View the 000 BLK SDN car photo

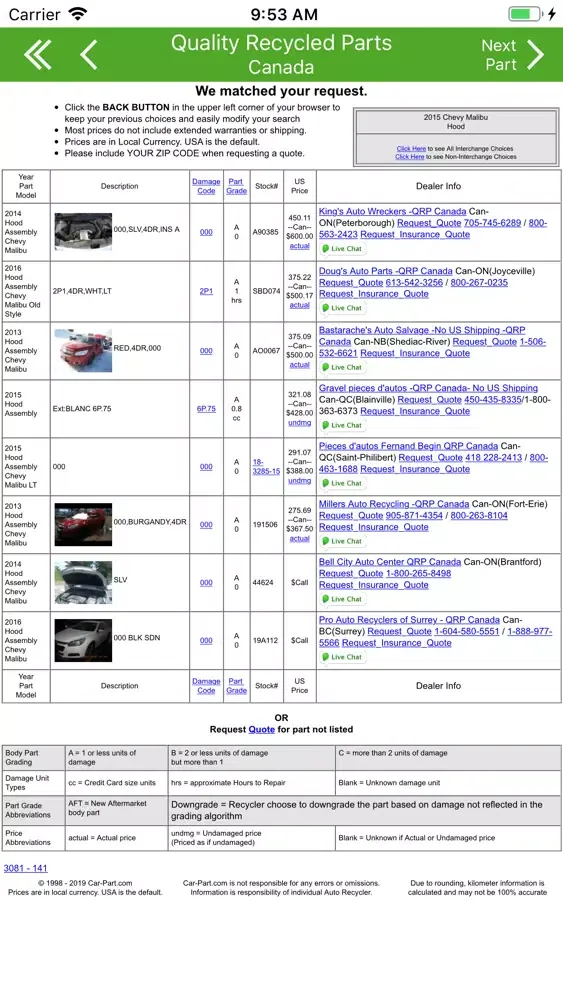click(83, 640)
